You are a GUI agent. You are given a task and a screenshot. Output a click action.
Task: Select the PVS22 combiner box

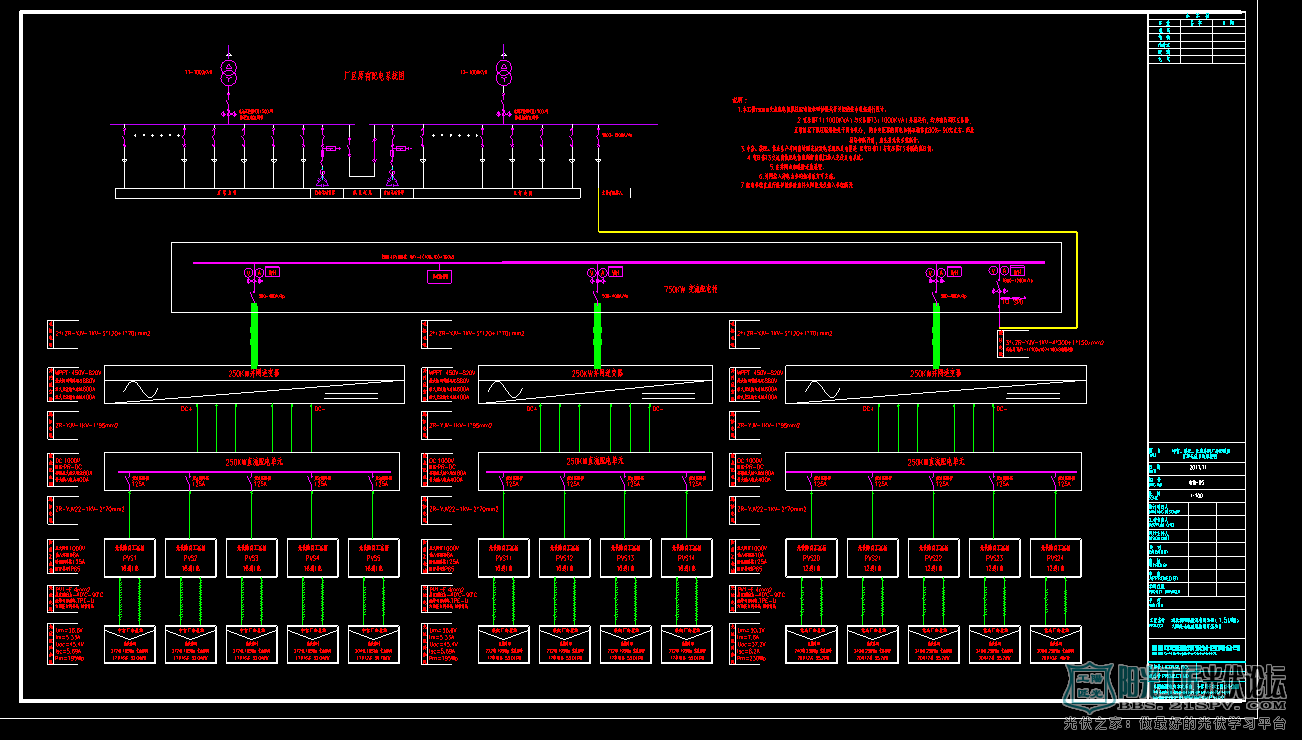pyautogui.click(x=934, y=558)
